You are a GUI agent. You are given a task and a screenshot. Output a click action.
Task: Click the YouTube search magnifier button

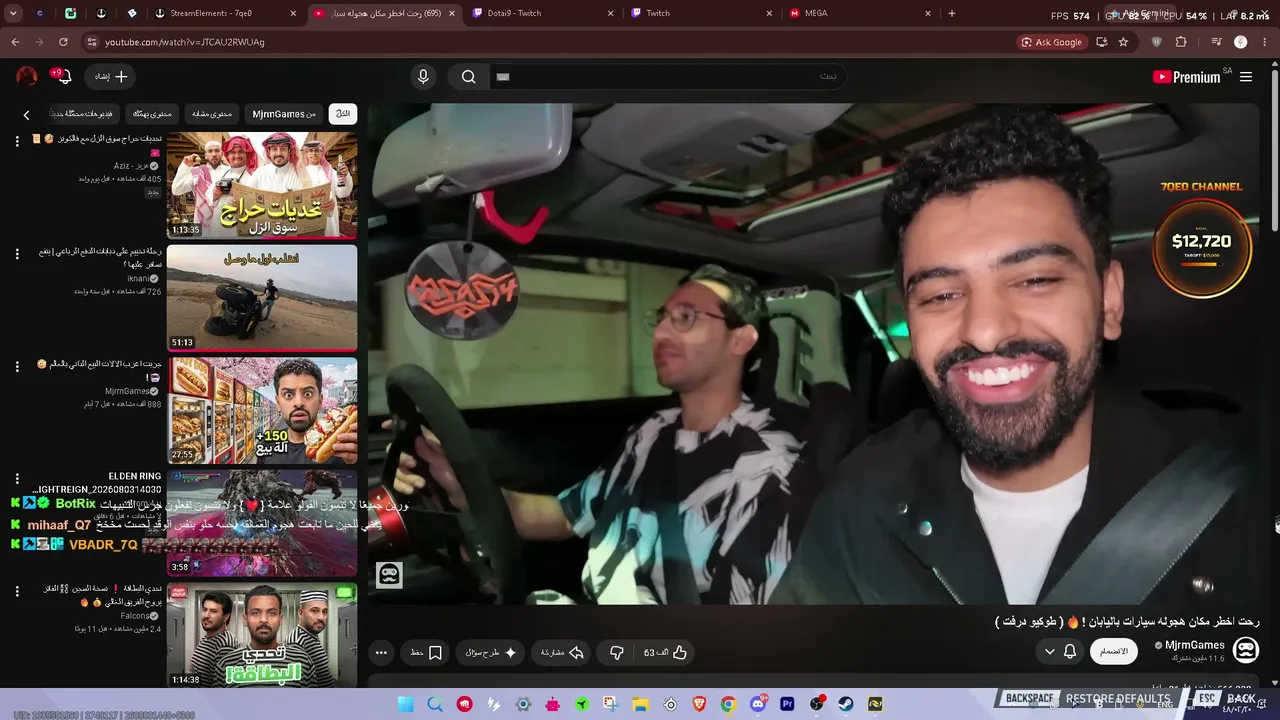click(x=468, y=77)
